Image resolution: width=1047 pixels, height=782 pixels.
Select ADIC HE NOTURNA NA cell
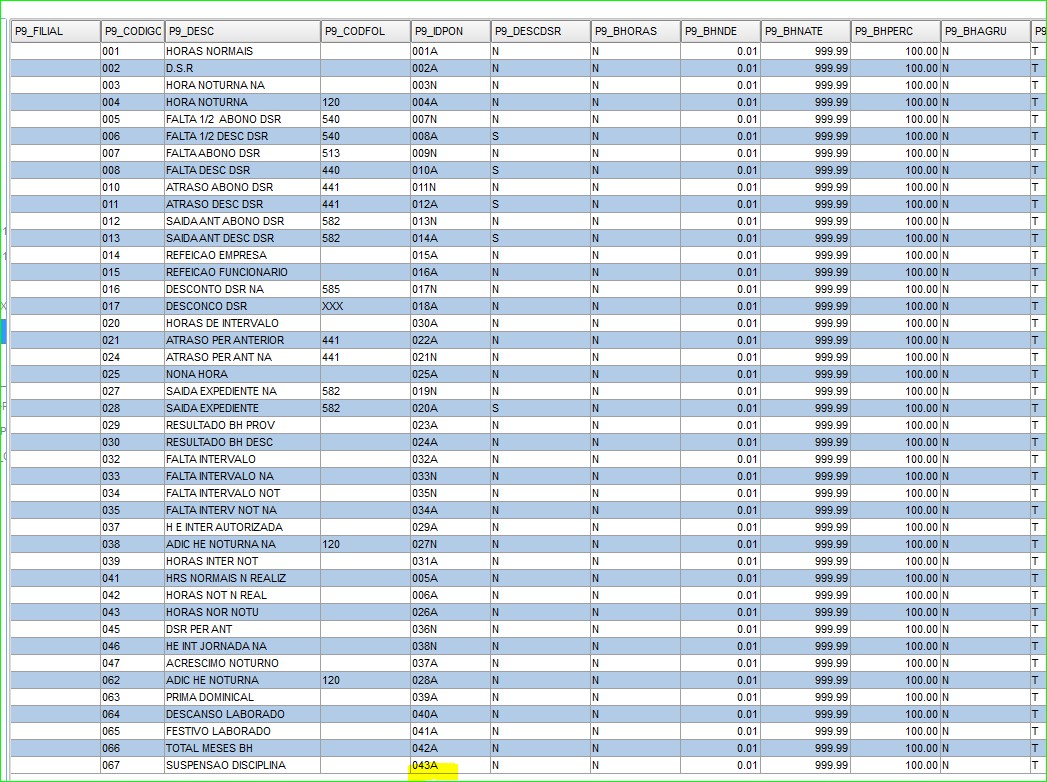242,545
